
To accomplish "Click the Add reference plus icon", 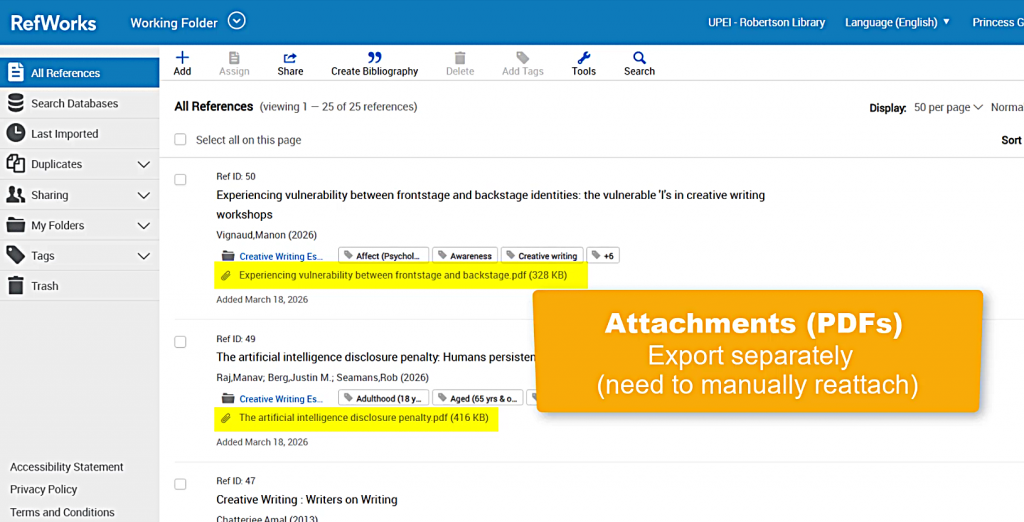I will click(x=182, y=59).
